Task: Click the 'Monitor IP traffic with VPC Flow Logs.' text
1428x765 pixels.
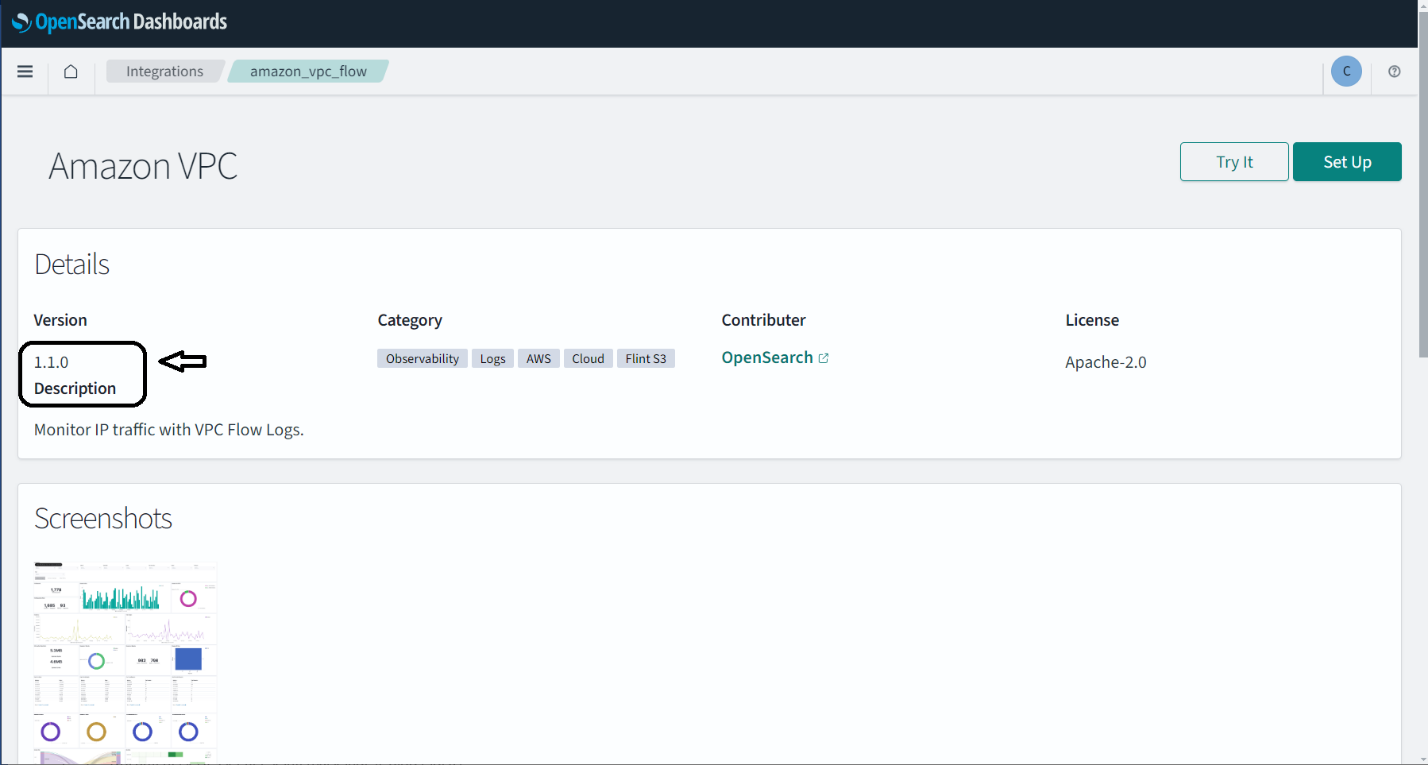Action: [x=169, y=430]
